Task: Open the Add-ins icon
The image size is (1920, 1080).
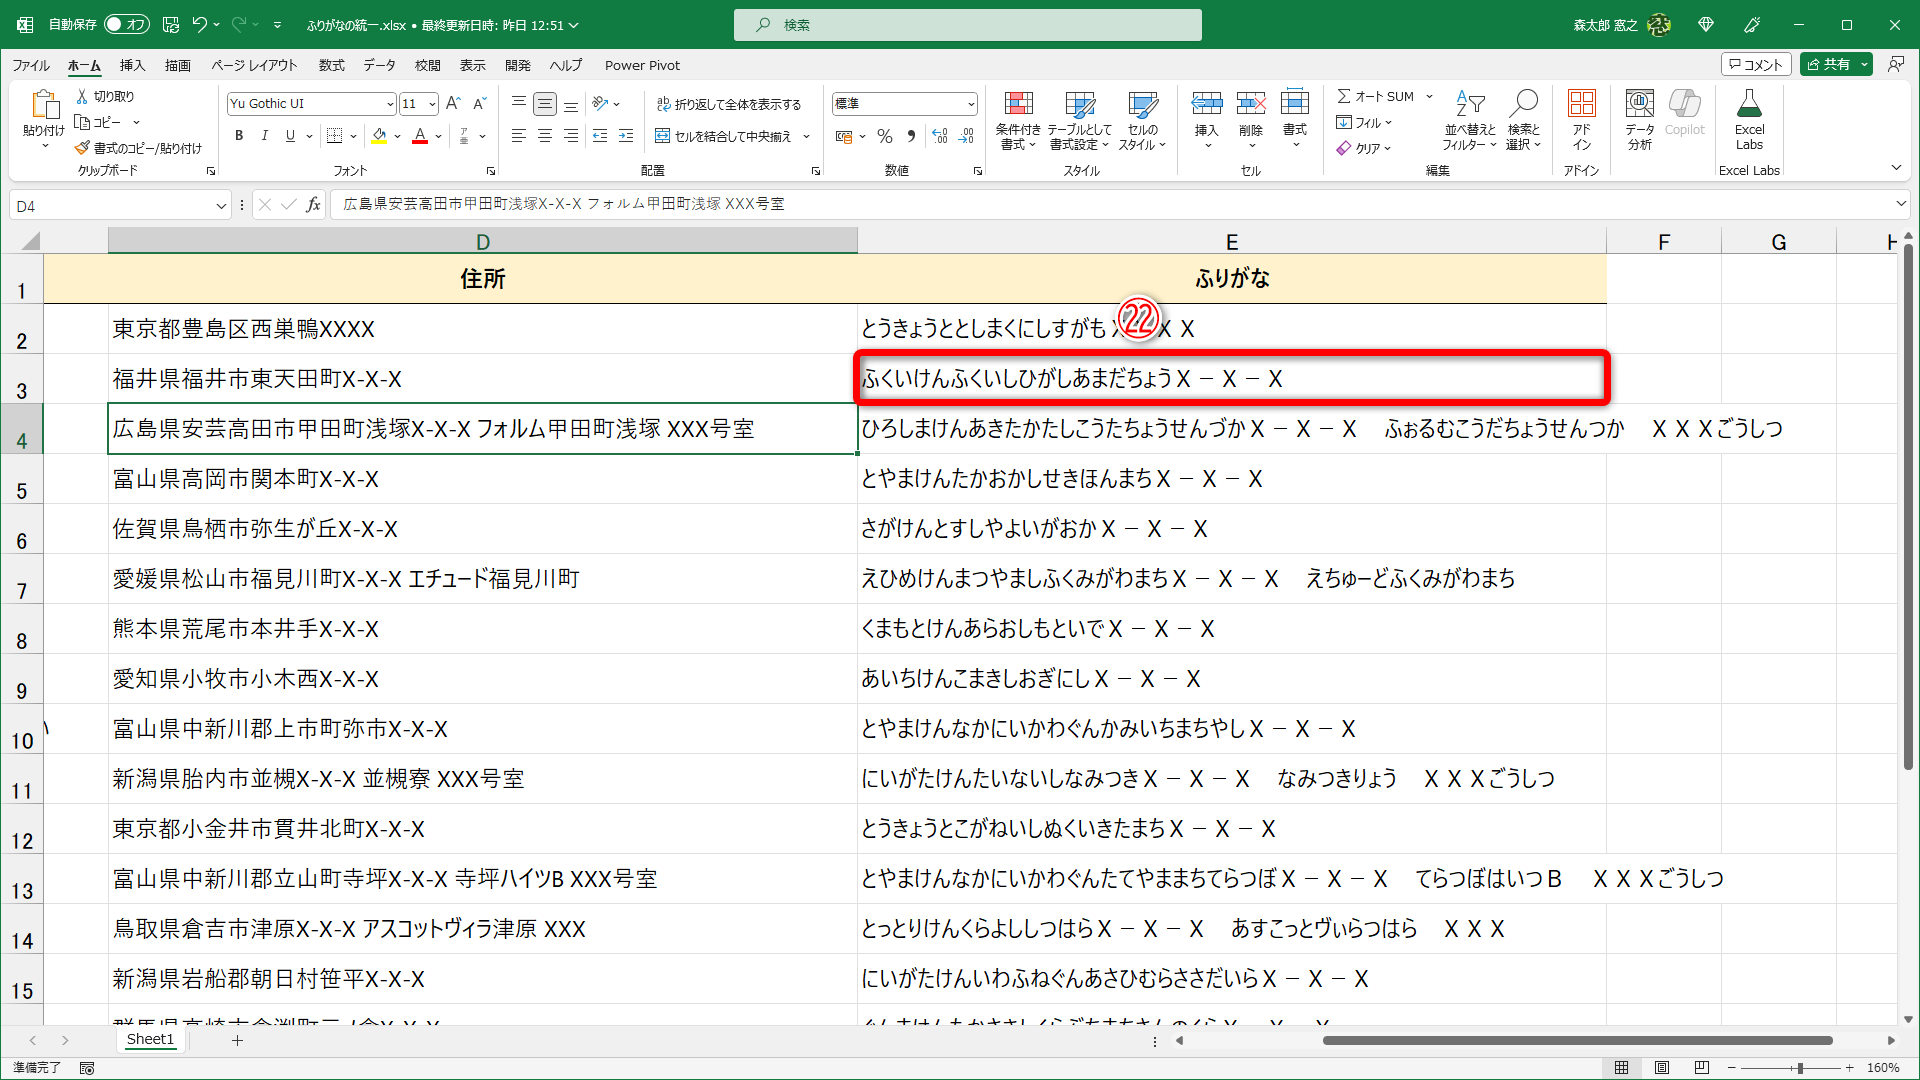Action: pos(1581,105)
